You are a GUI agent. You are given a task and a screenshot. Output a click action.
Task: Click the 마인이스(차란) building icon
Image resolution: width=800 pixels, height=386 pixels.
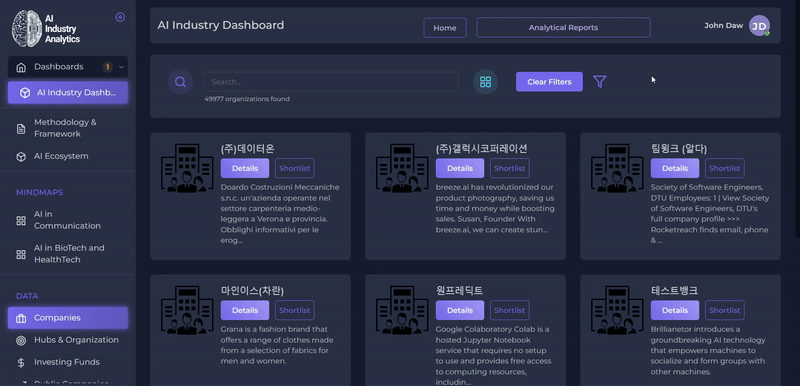click(187, 310)
